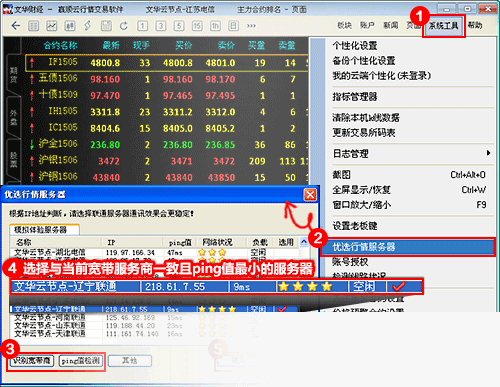The height and width of the screenshot is (387, 500).
Task: Open the 系统工具 menu
Action: click(x=443, y=26)
